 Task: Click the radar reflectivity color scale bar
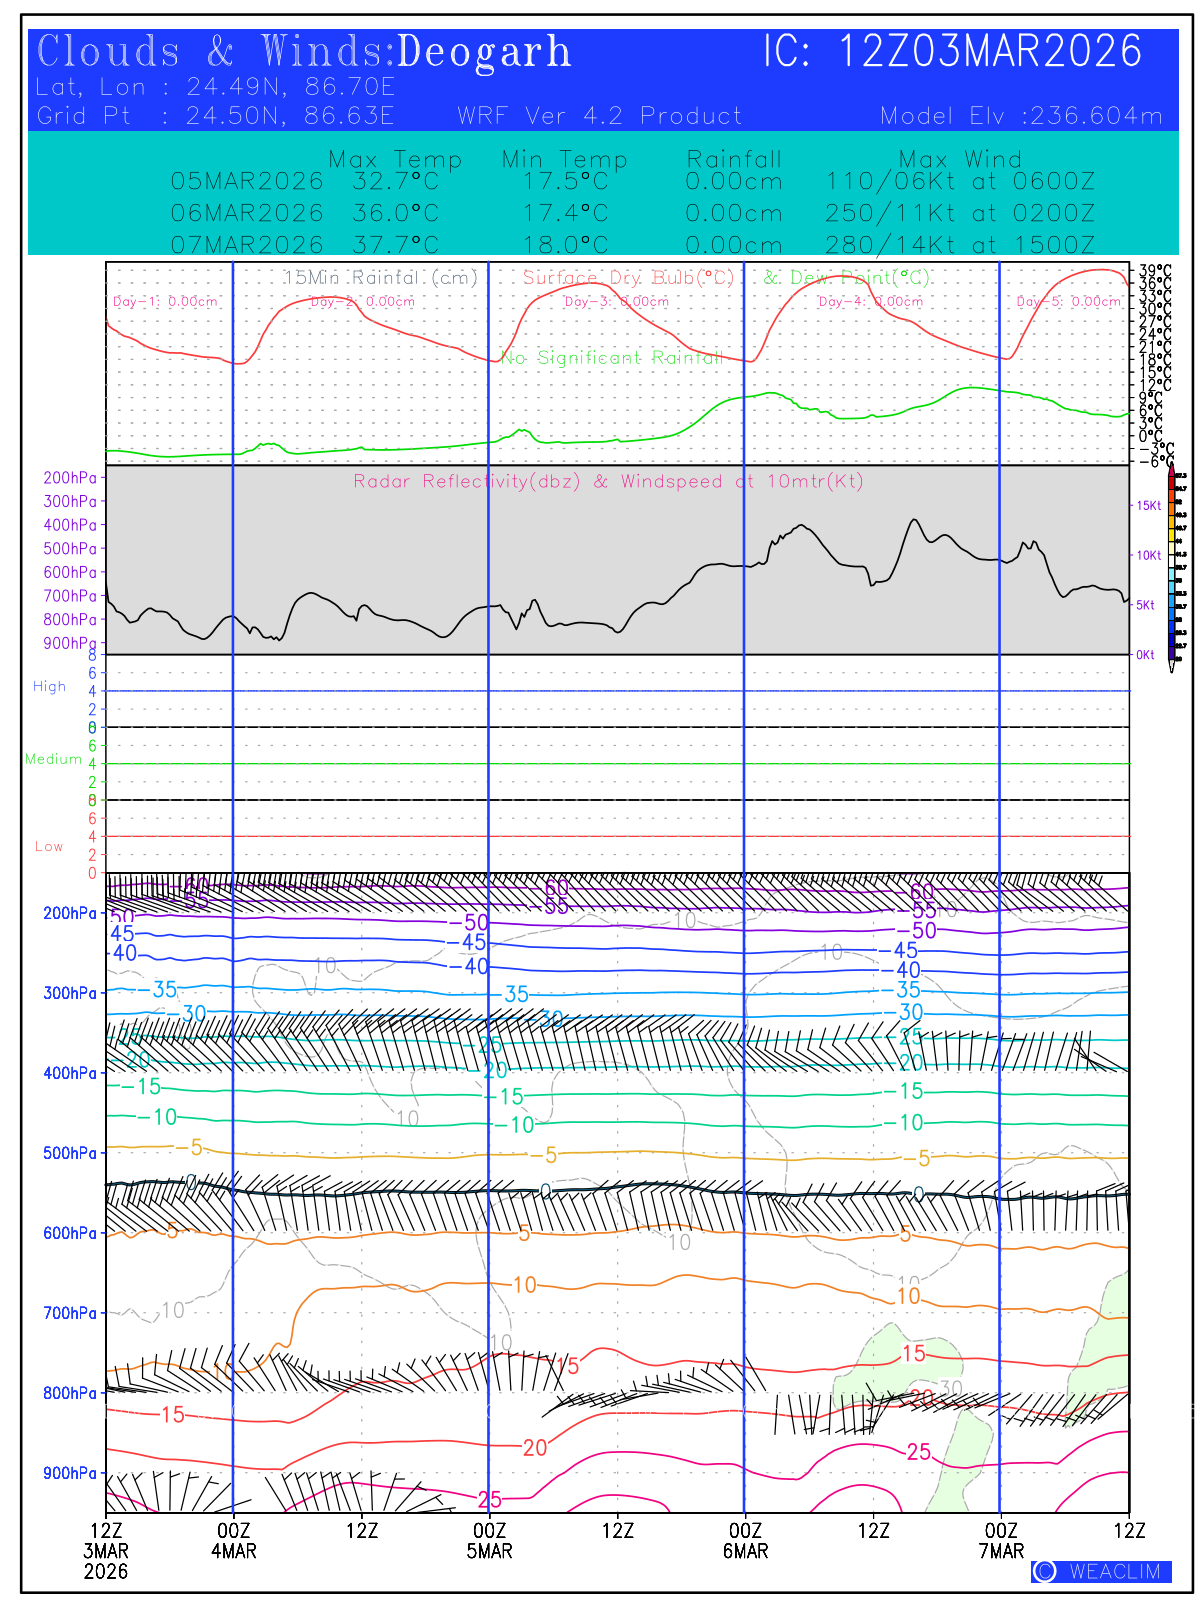(x=1172, y=568)
